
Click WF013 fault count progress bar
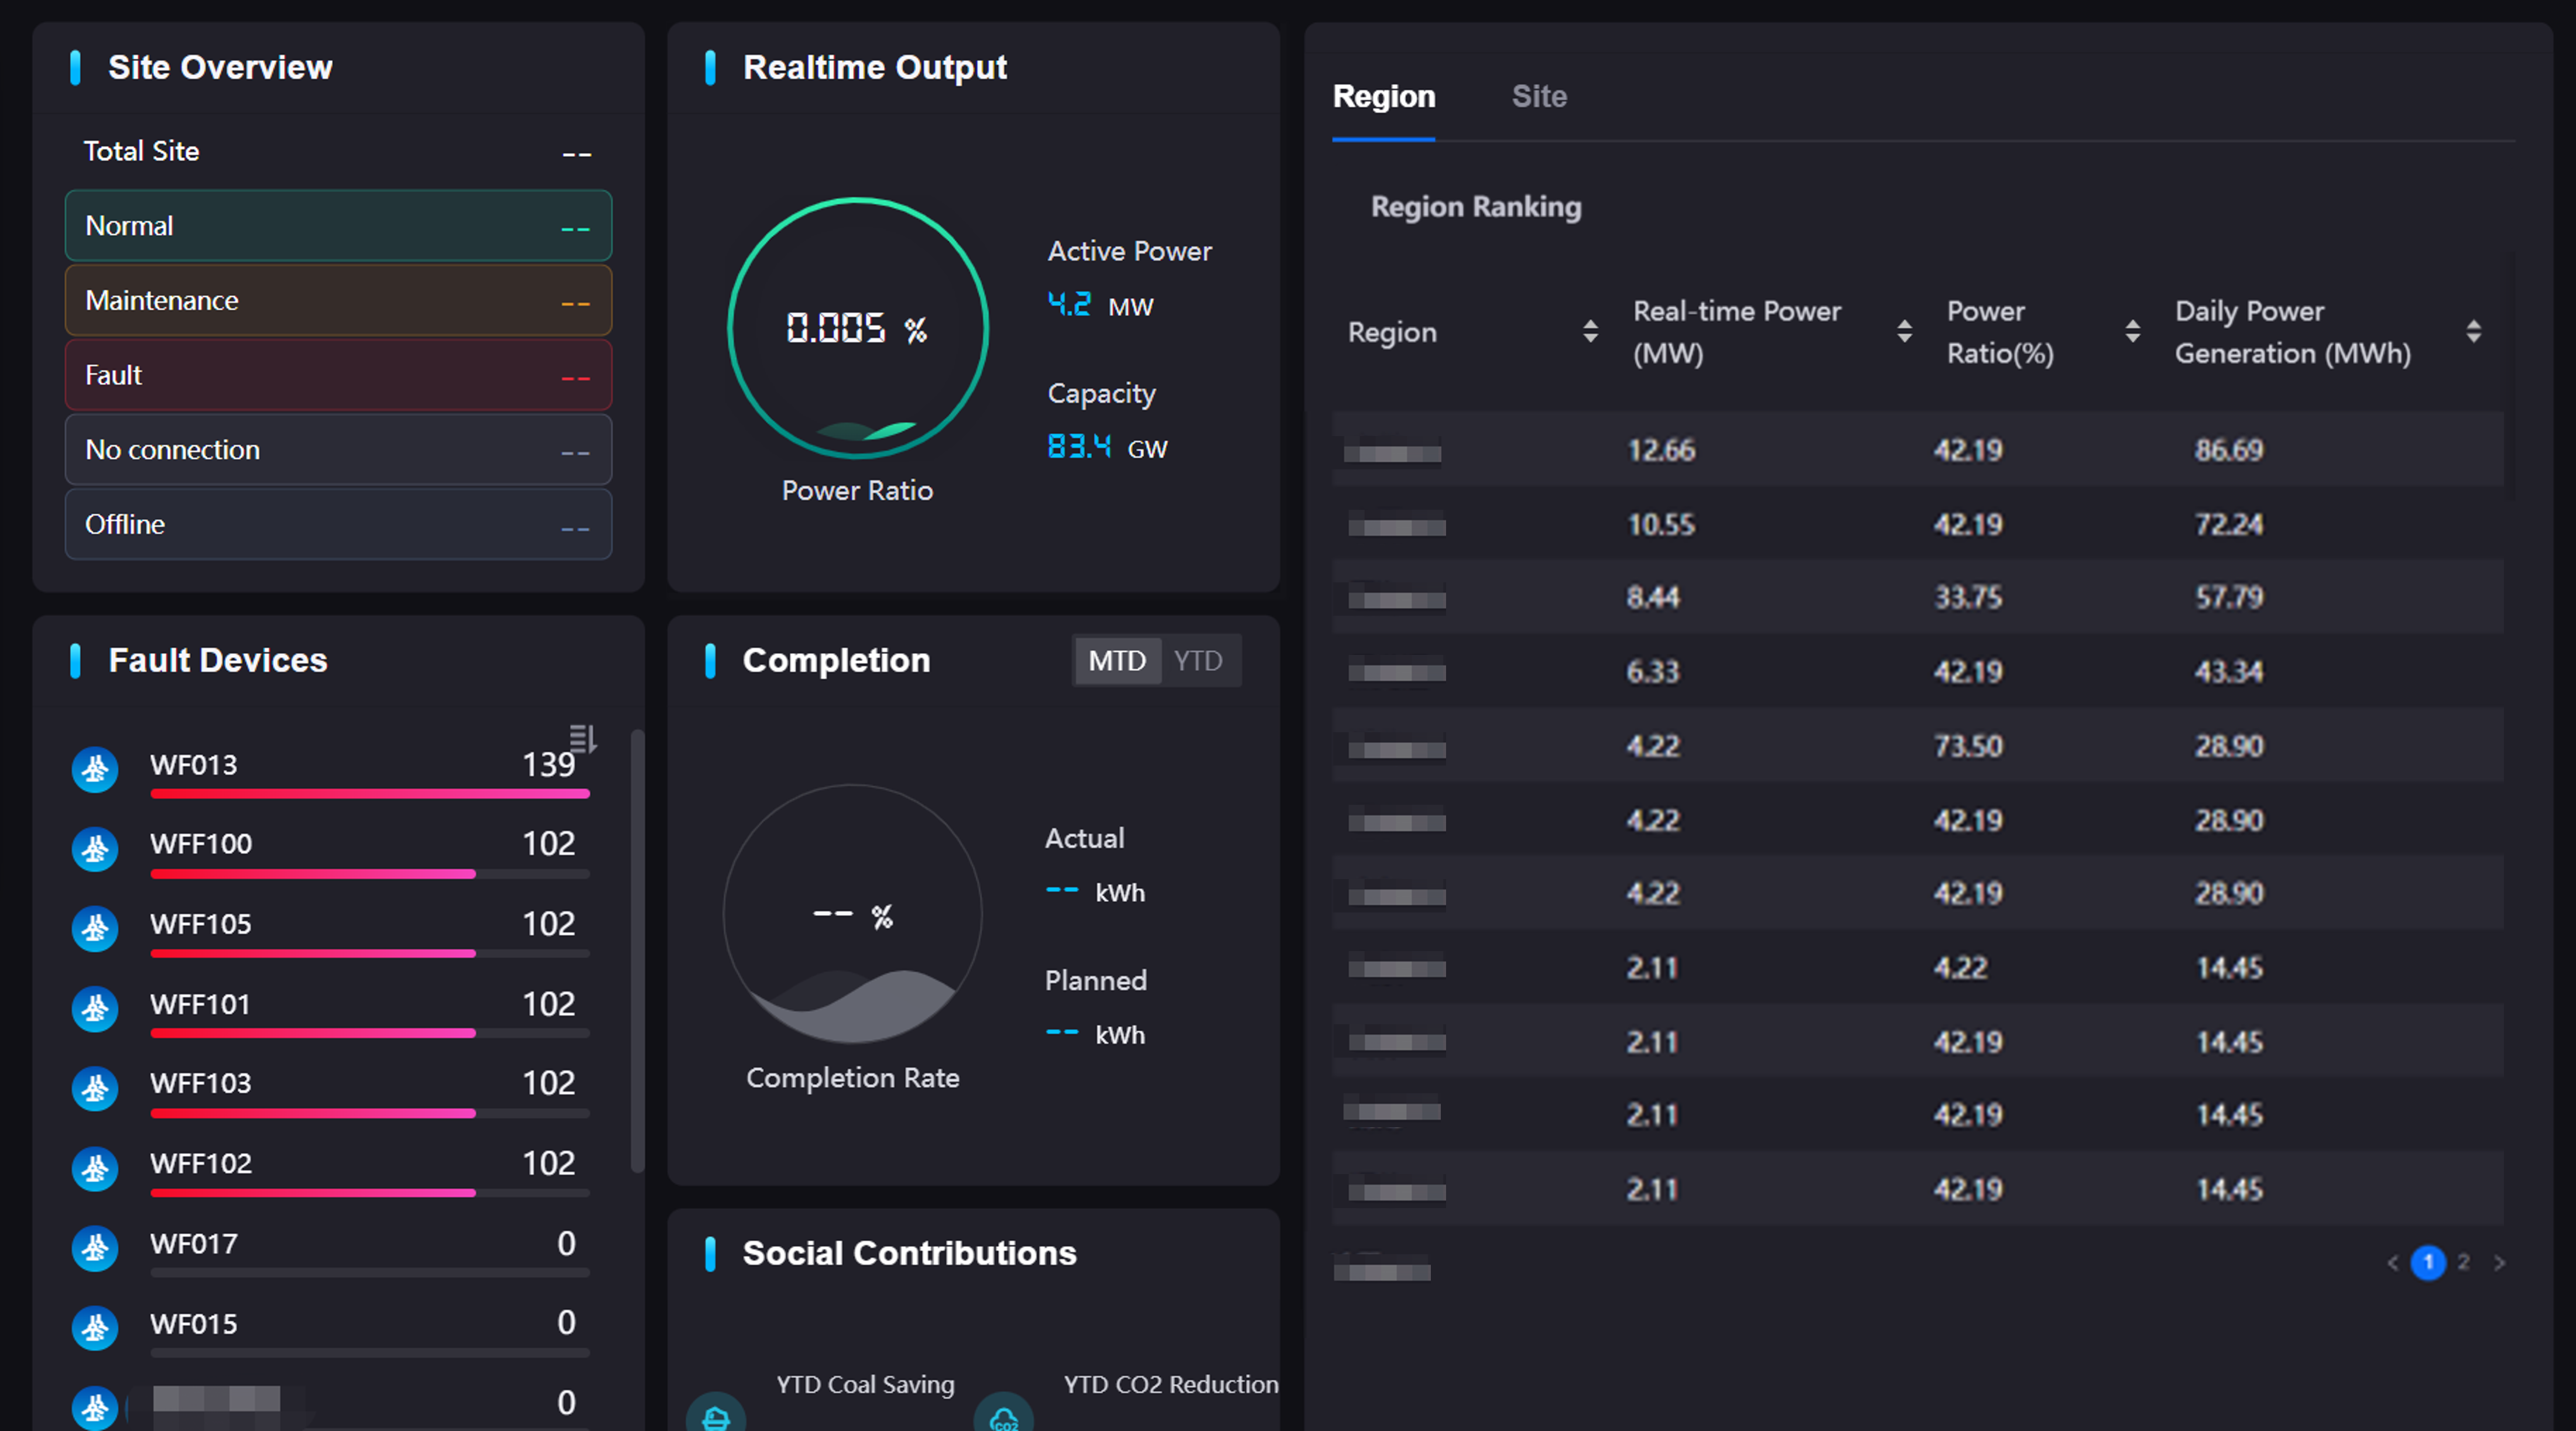(370, 794)
